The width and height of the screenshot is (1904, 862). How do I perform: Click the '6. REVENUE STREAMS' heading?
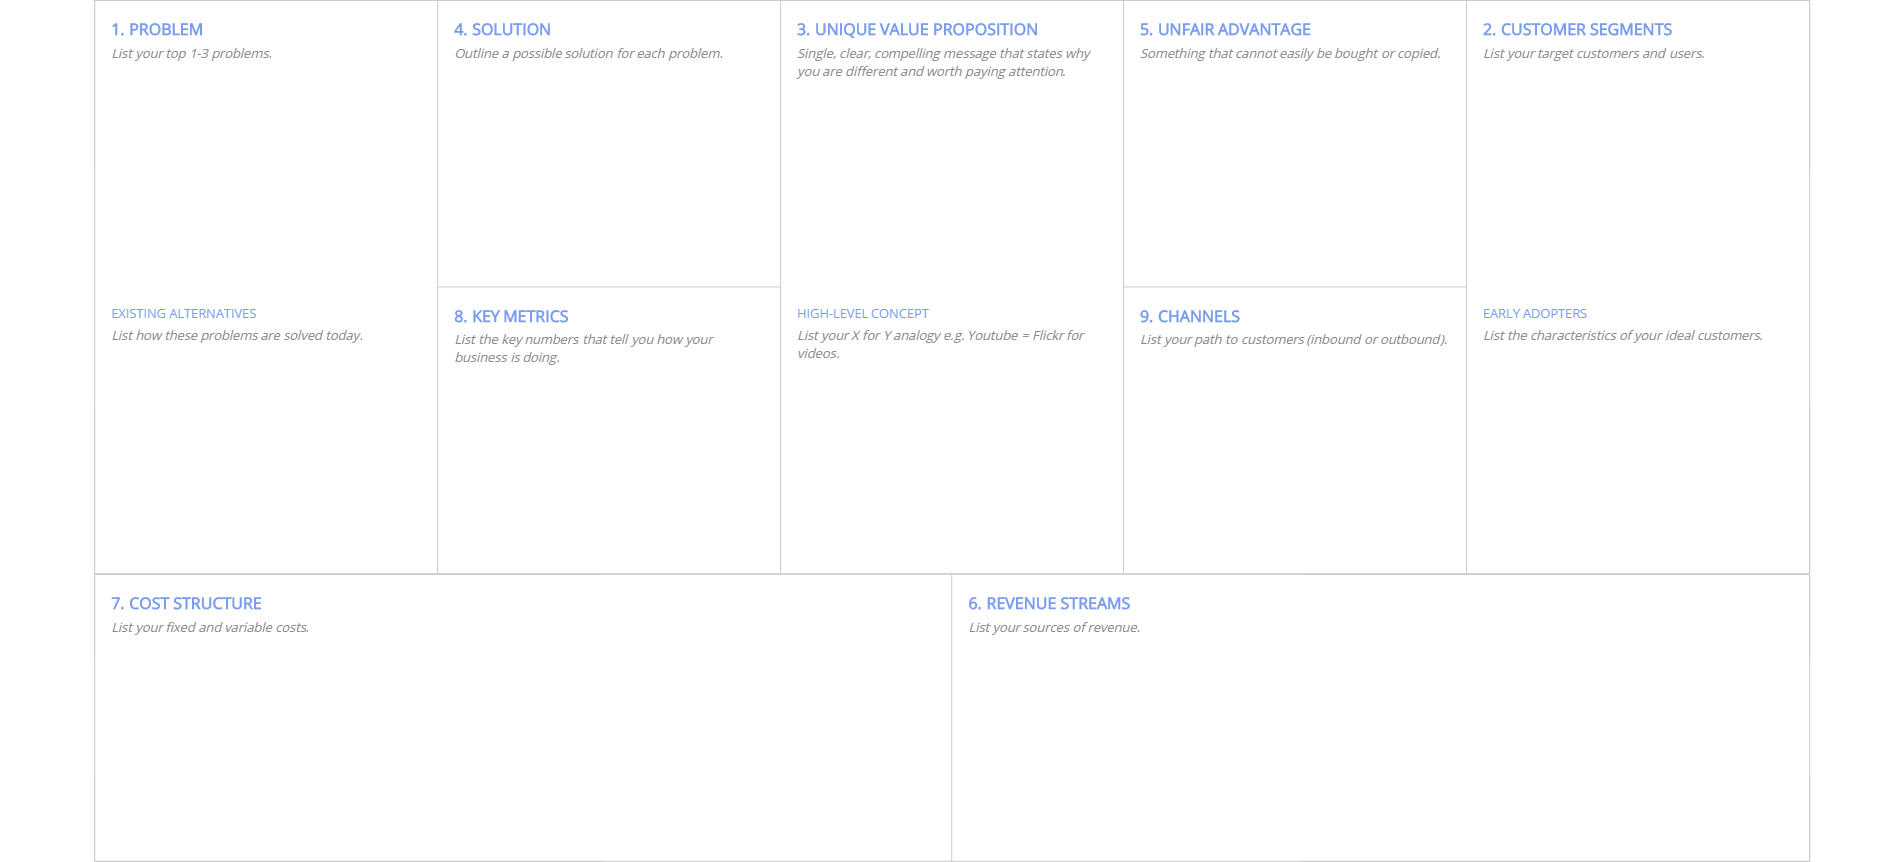click(1049, 604)
